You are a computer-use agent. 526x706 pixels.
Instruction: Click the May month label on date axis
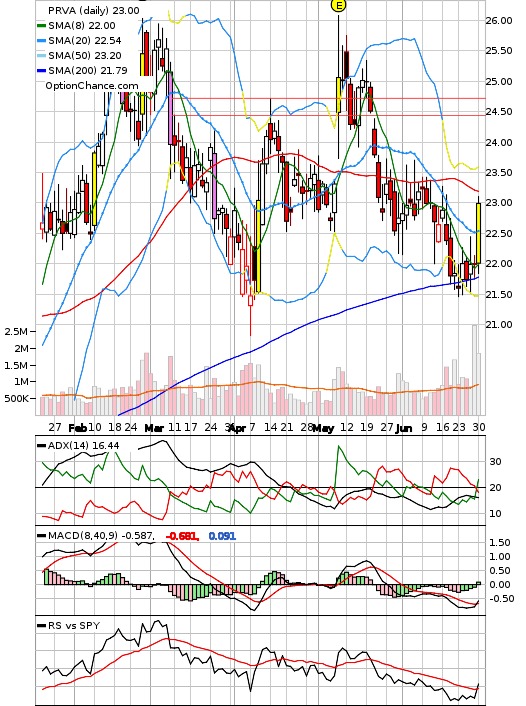click(x=323, y=428)
